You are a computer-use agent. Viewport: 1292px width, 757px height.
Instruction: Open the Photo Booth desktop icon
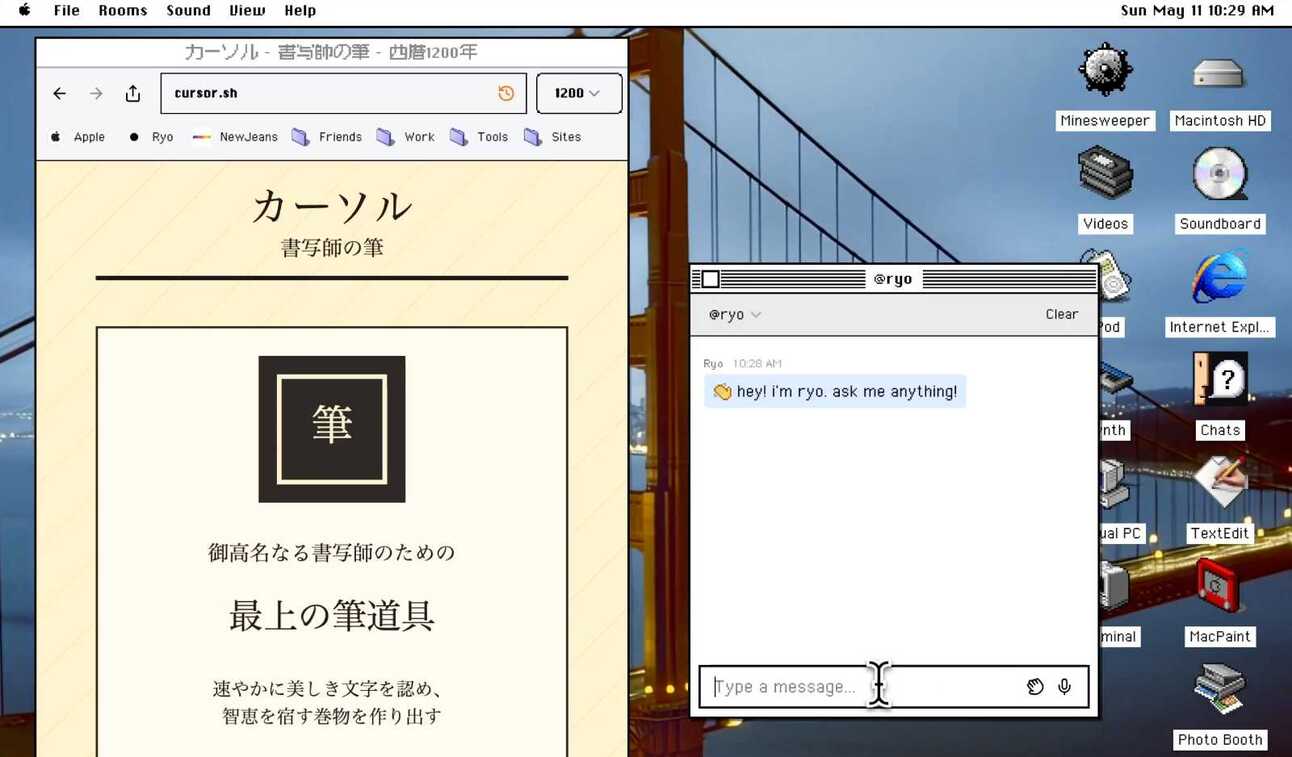coord(1219,691)
